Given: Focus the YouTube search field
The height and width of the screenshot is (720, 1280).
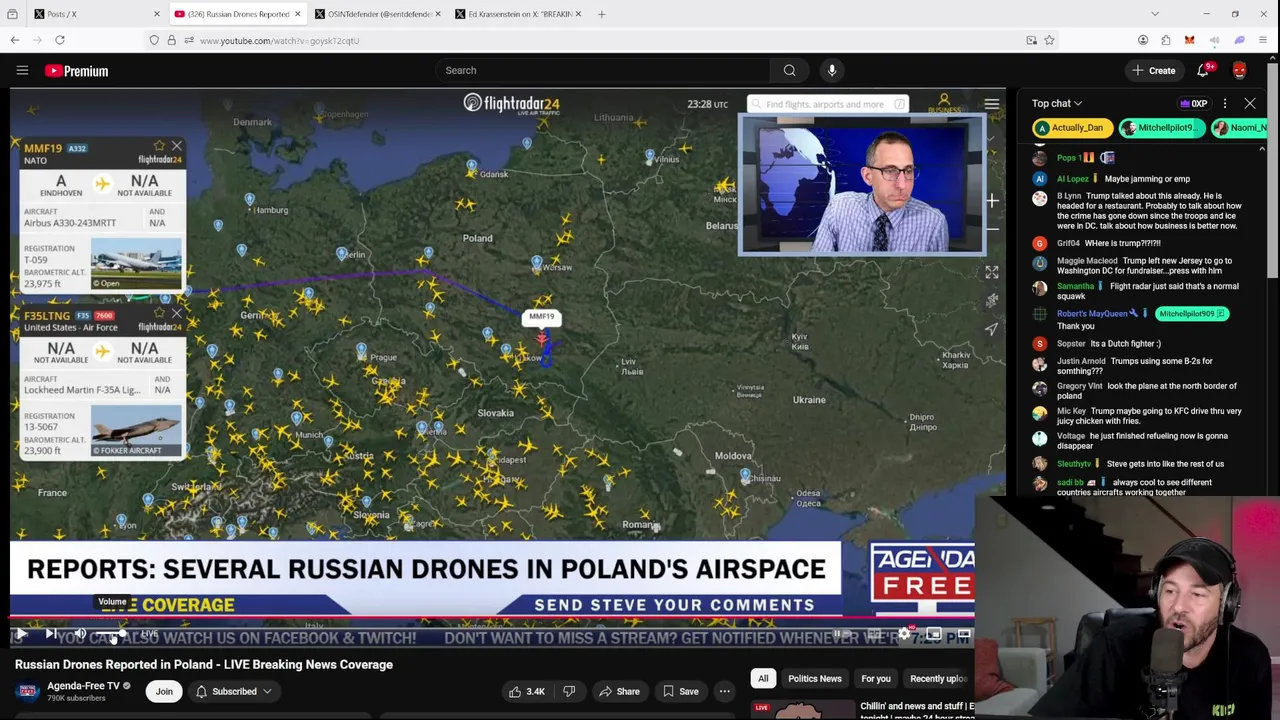Looking at the screenshot, I should [x=602, y=70].
